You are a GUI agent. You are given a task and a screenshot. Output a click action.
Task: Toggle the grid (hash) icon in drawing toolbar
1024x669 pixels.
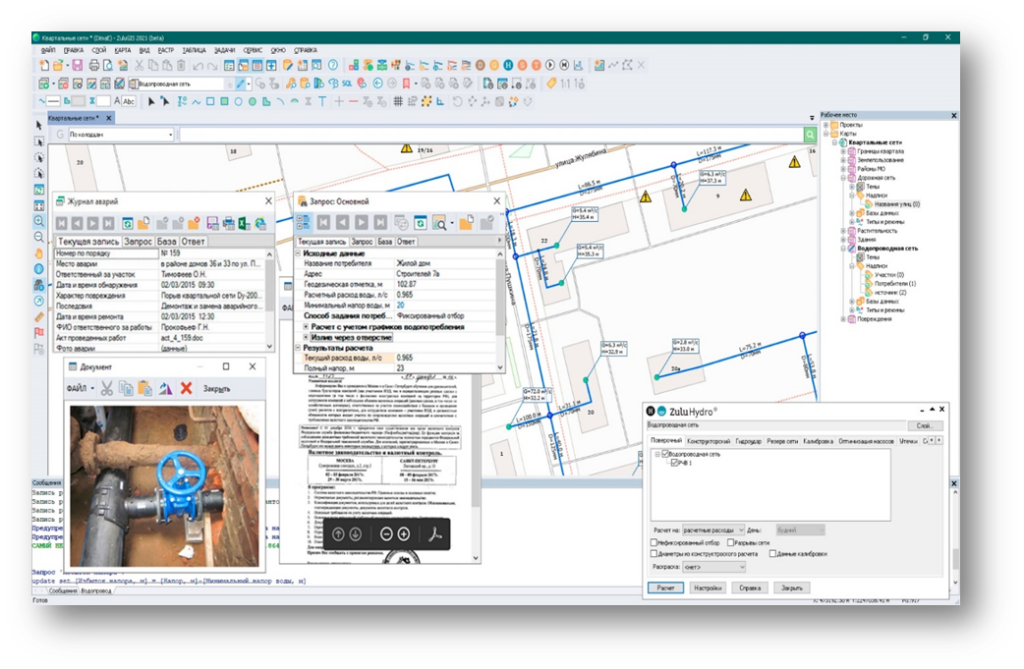(398, 101)
